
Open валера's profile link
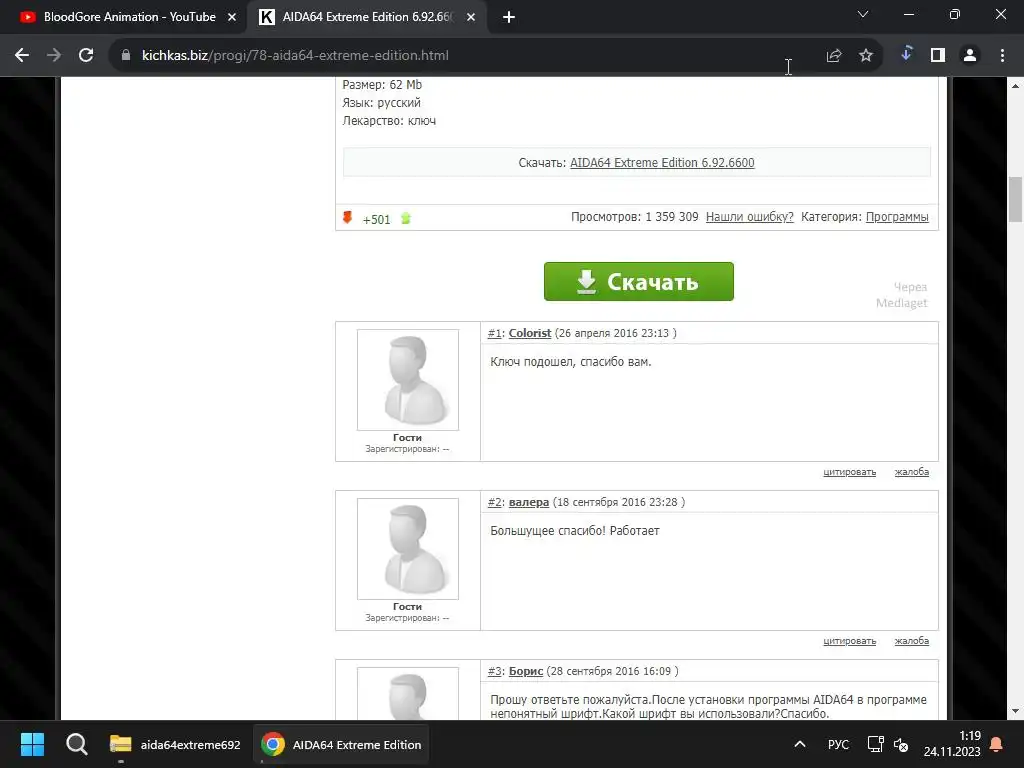coord(529,502)
